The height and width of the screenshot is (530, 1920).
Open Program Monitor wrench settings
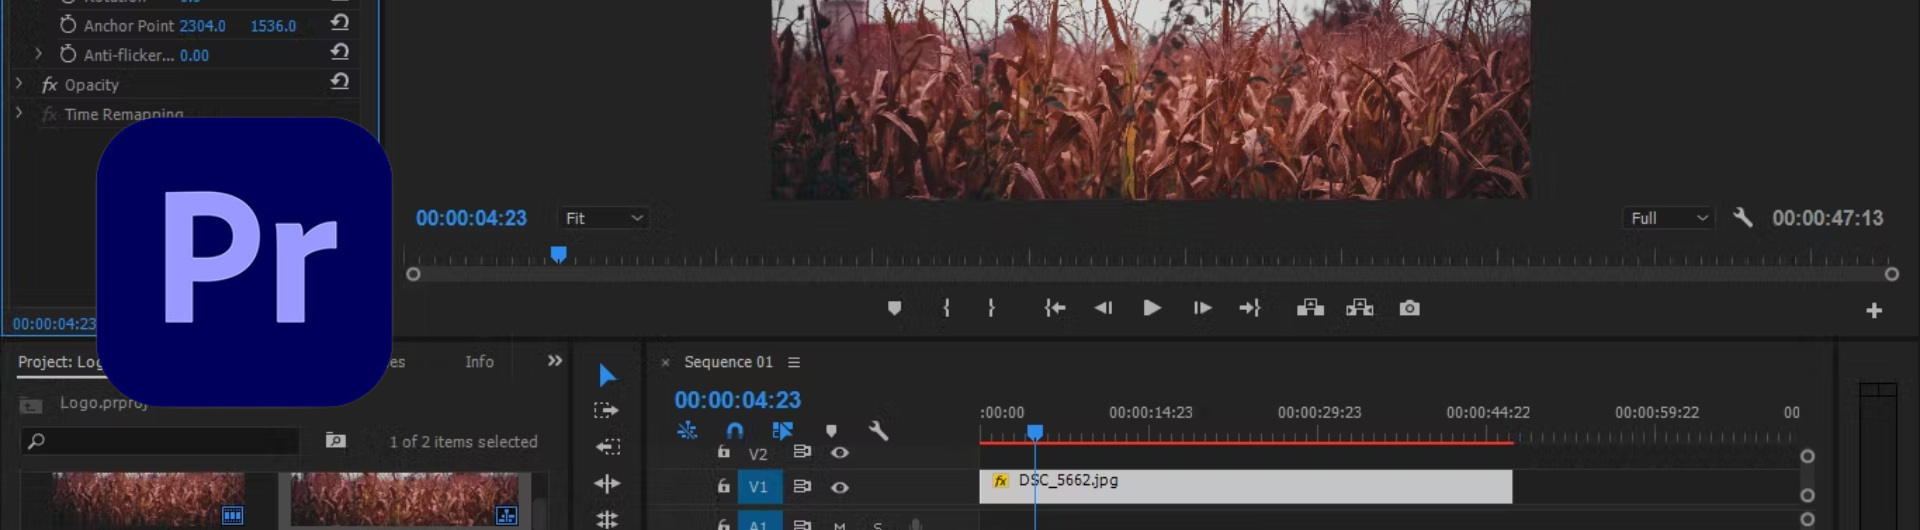1742,218
